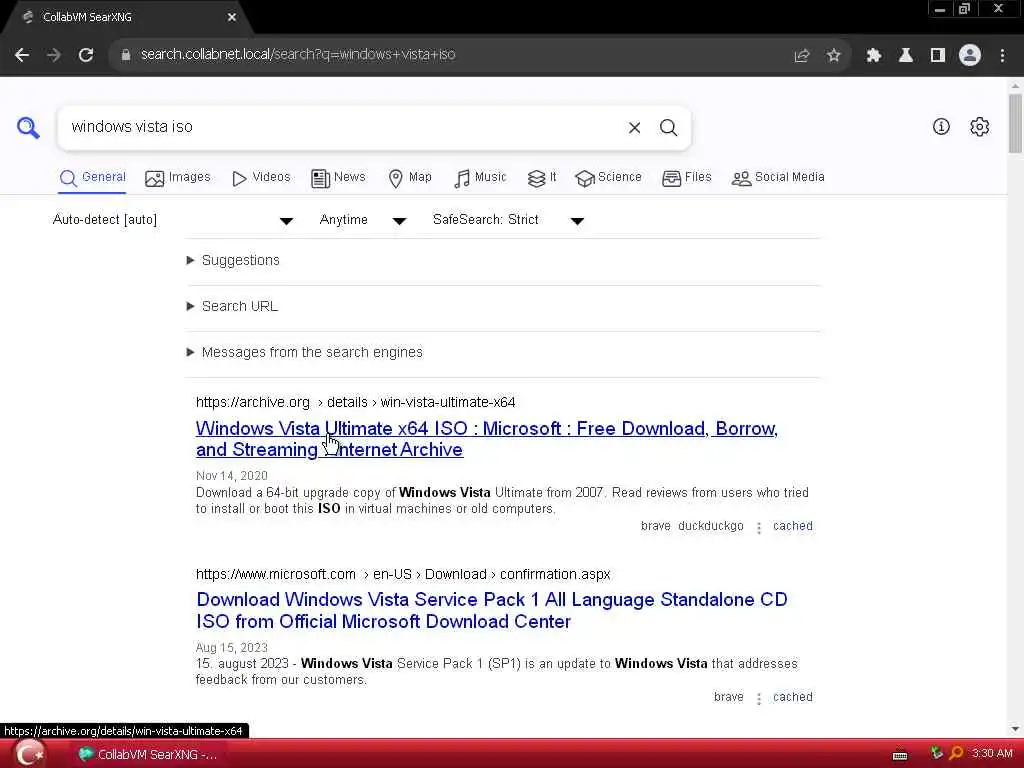Select the General category tab

pos(92,178)
